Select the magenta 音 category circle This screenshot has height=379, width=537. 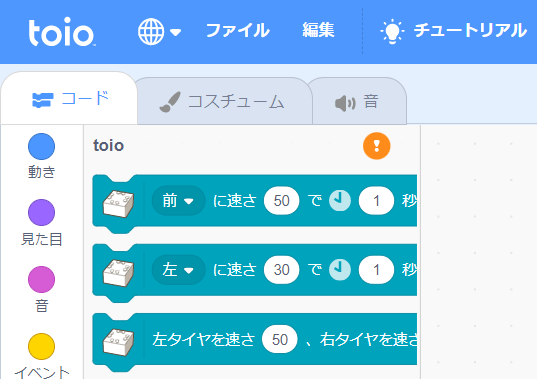41,280
